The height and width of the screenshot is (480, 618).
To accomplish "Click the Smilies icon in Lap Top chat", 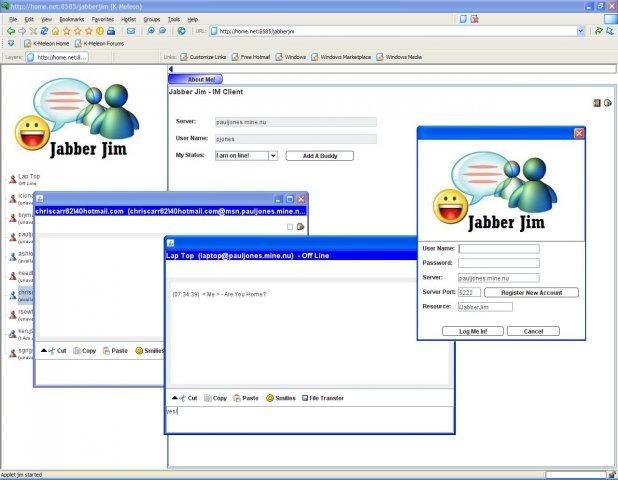I will [281, 398].
